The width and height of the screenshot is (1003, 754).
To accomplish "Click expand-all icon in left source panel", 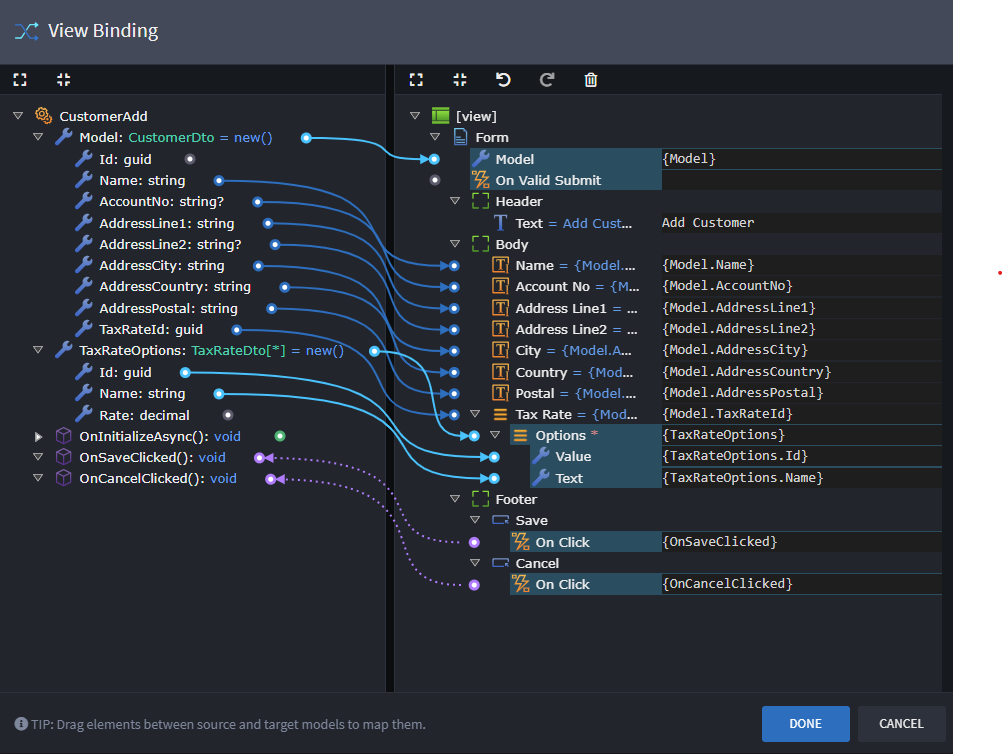I will [20, 80].
